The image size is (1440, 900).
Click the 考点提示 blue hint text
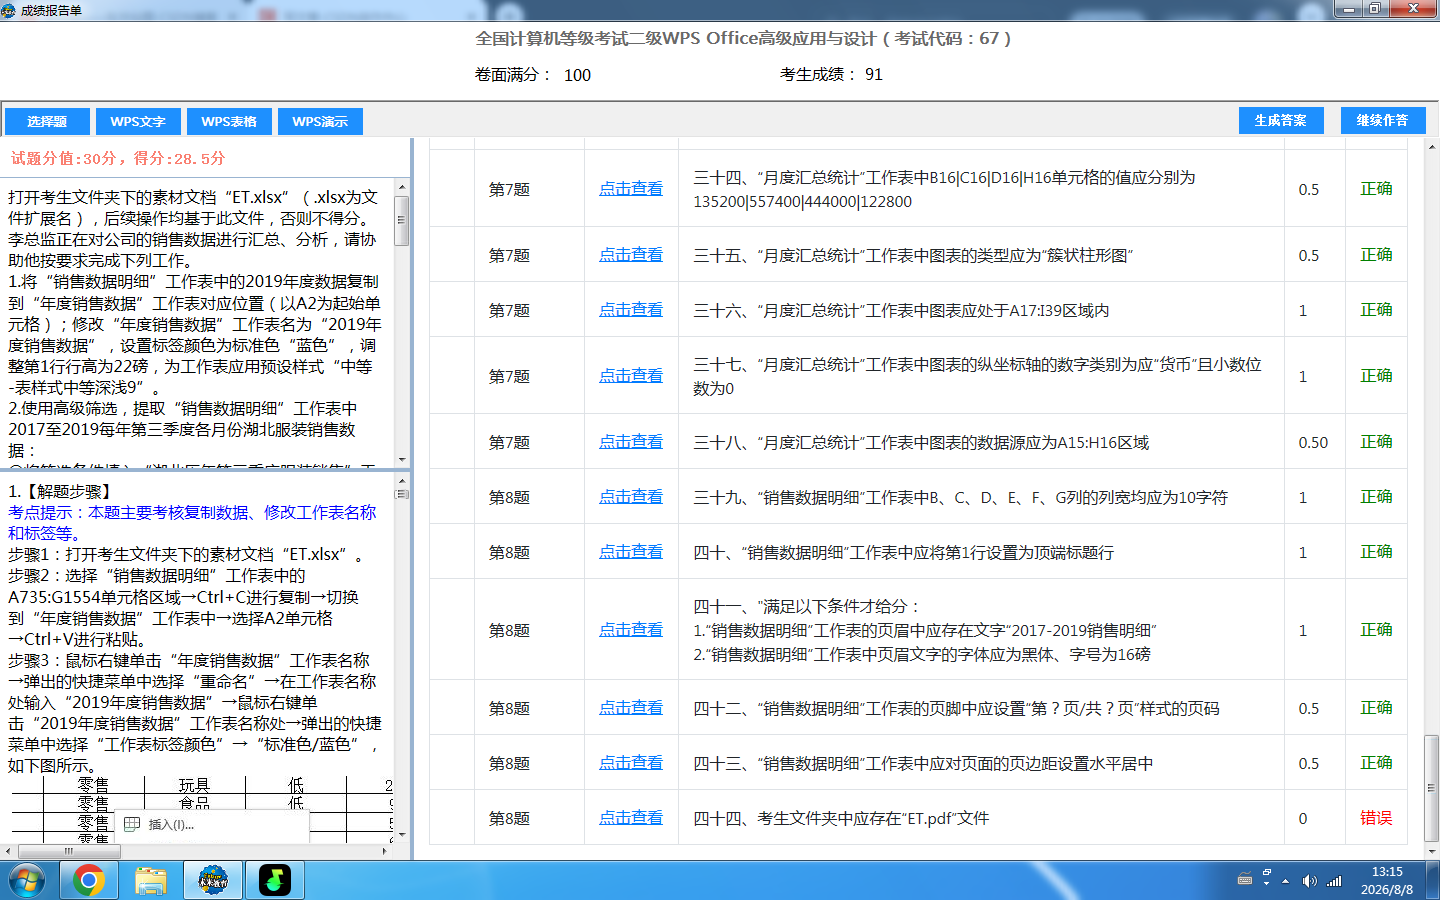pos(192,523)
